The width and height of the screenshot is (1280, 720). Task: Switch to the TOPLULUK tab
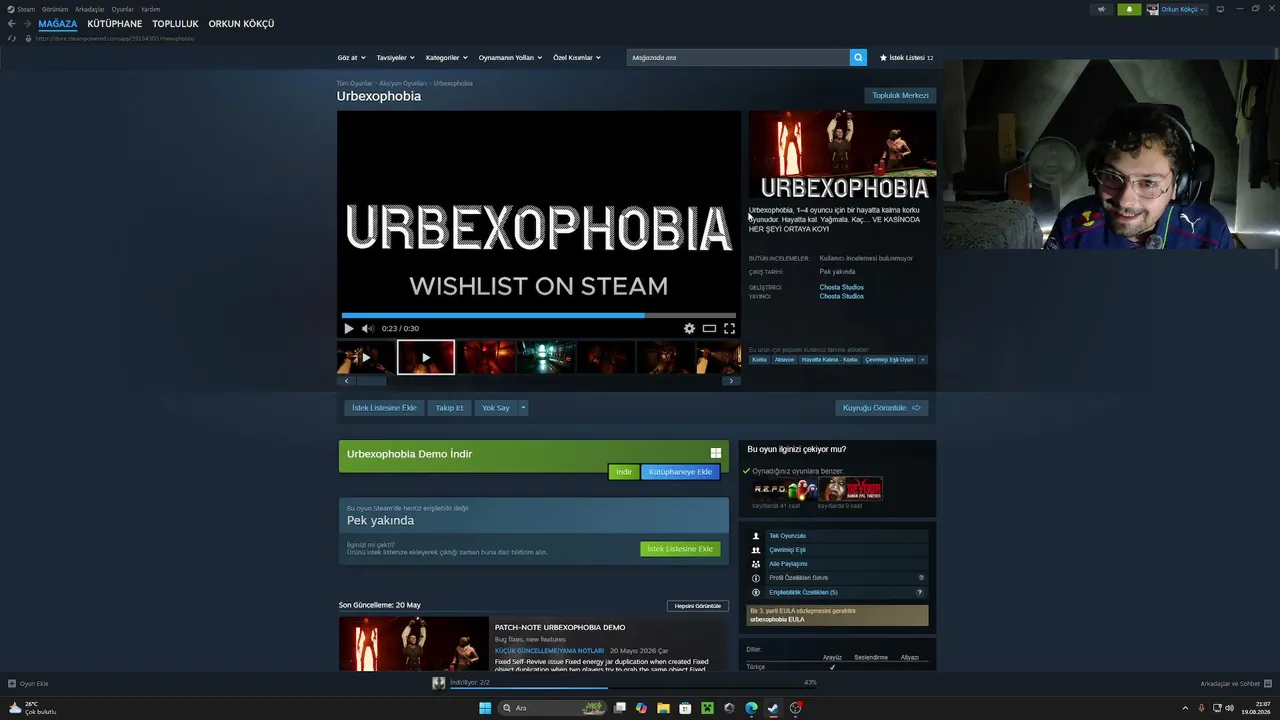click(x=175, y=24)
